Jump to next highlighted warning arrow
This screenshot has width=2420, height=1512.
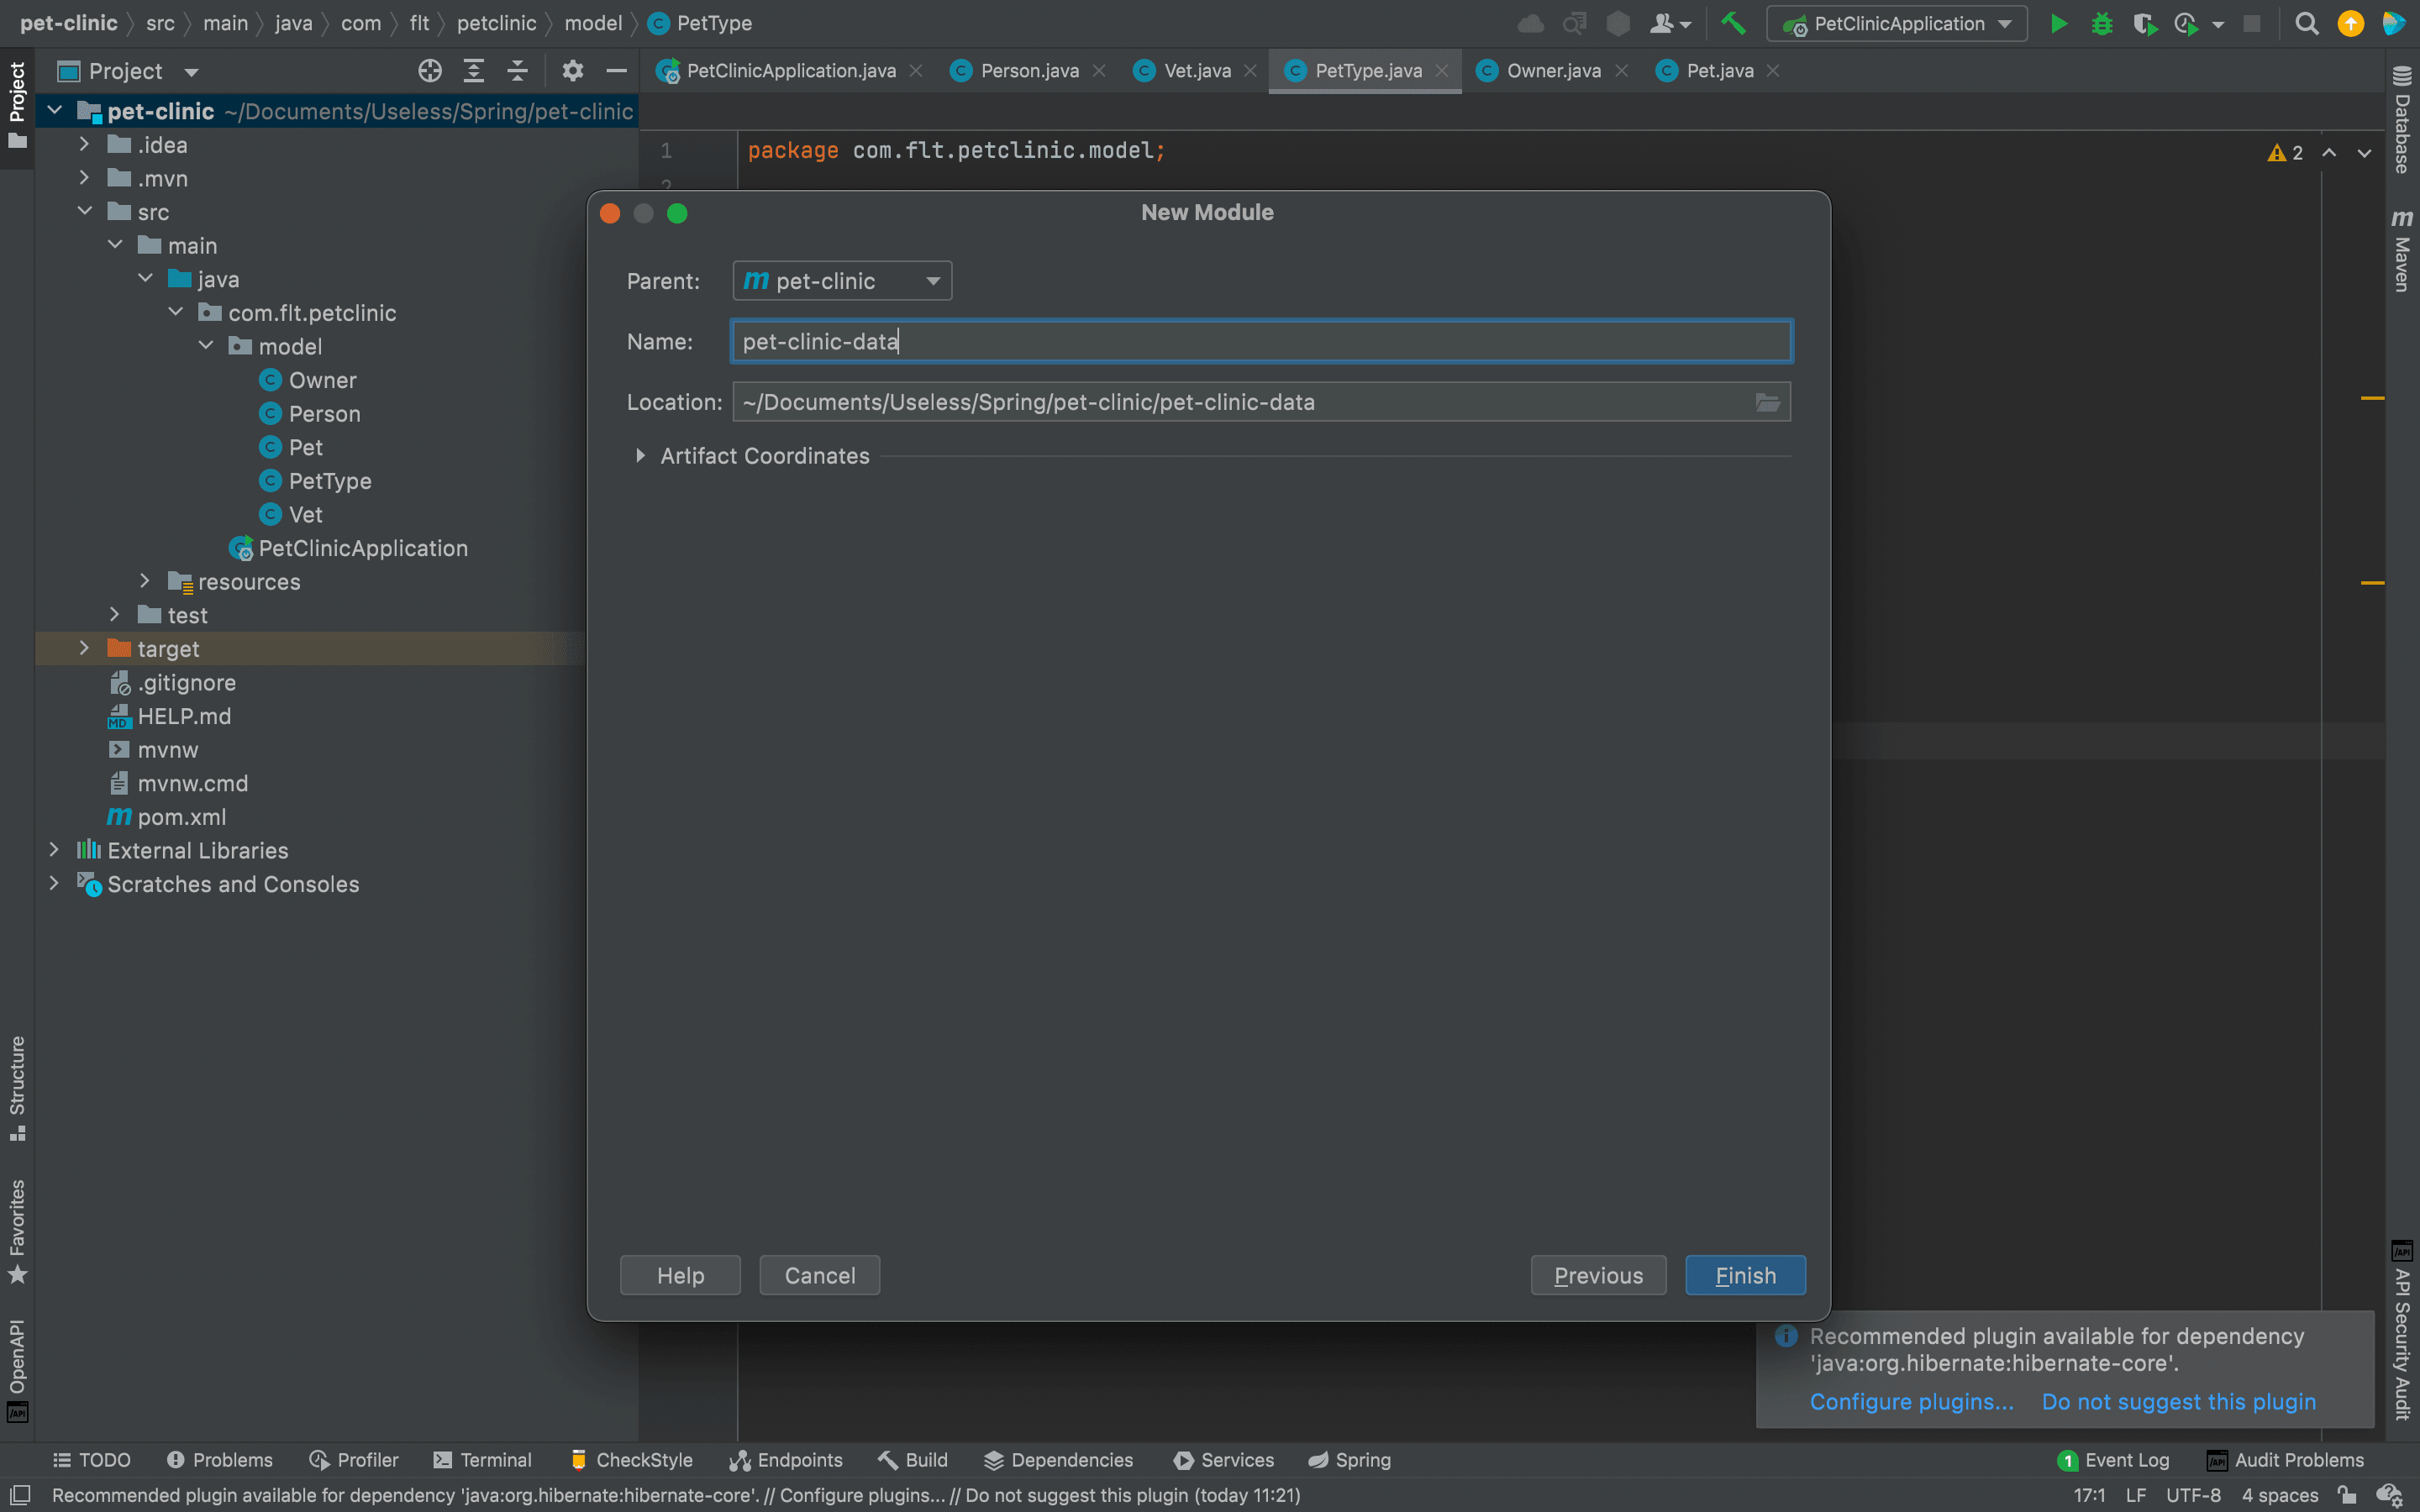(2364, 153)
